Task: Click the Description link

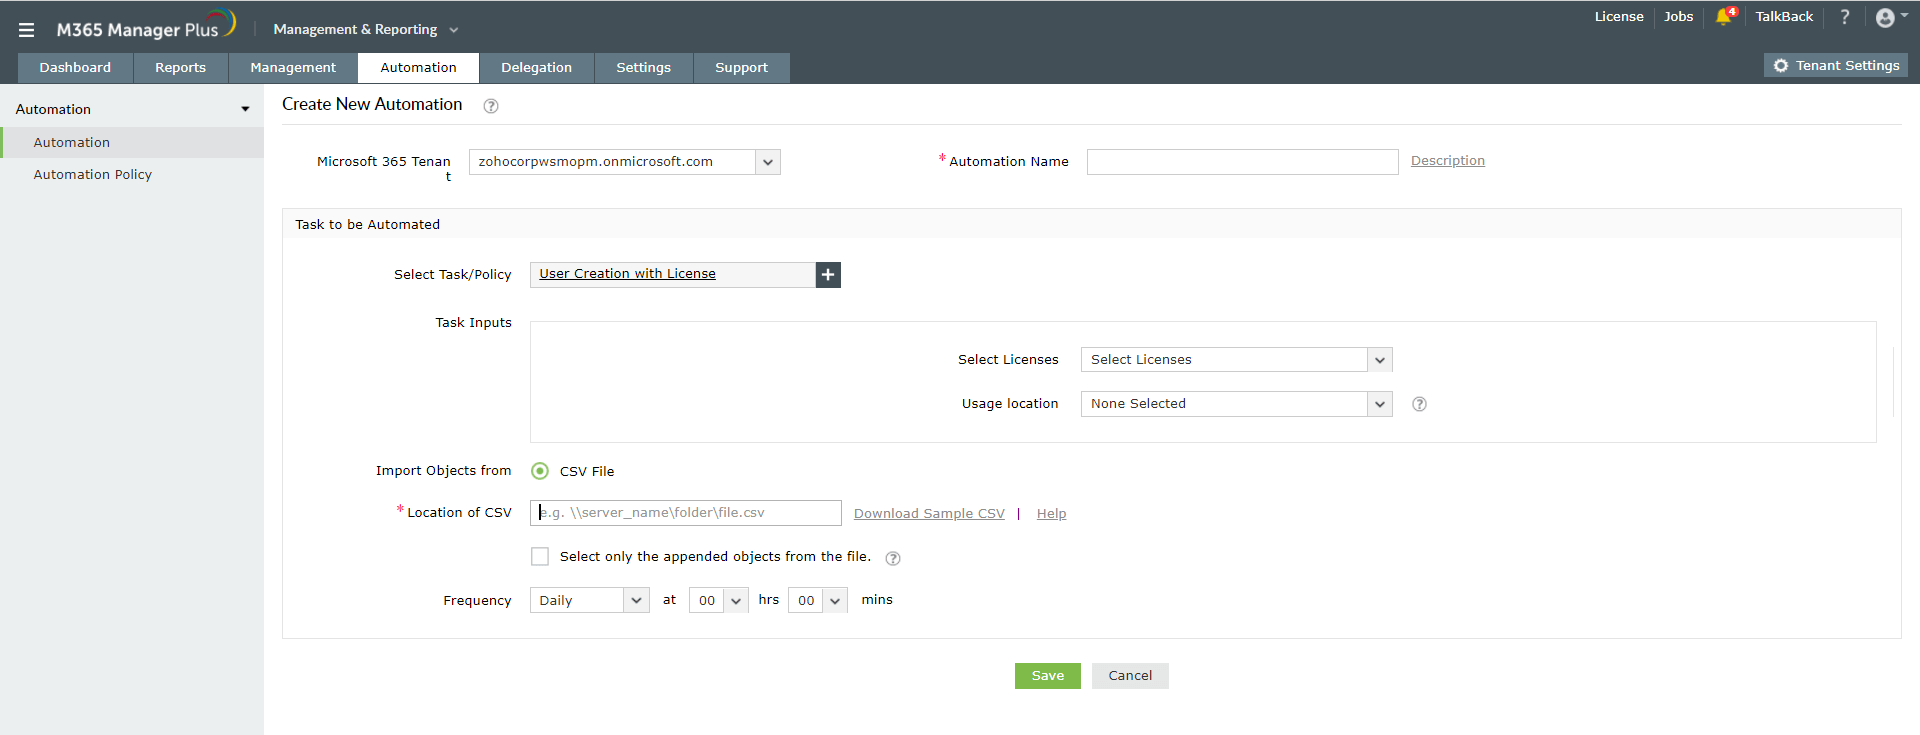Action: click(x=1447, y=161)
